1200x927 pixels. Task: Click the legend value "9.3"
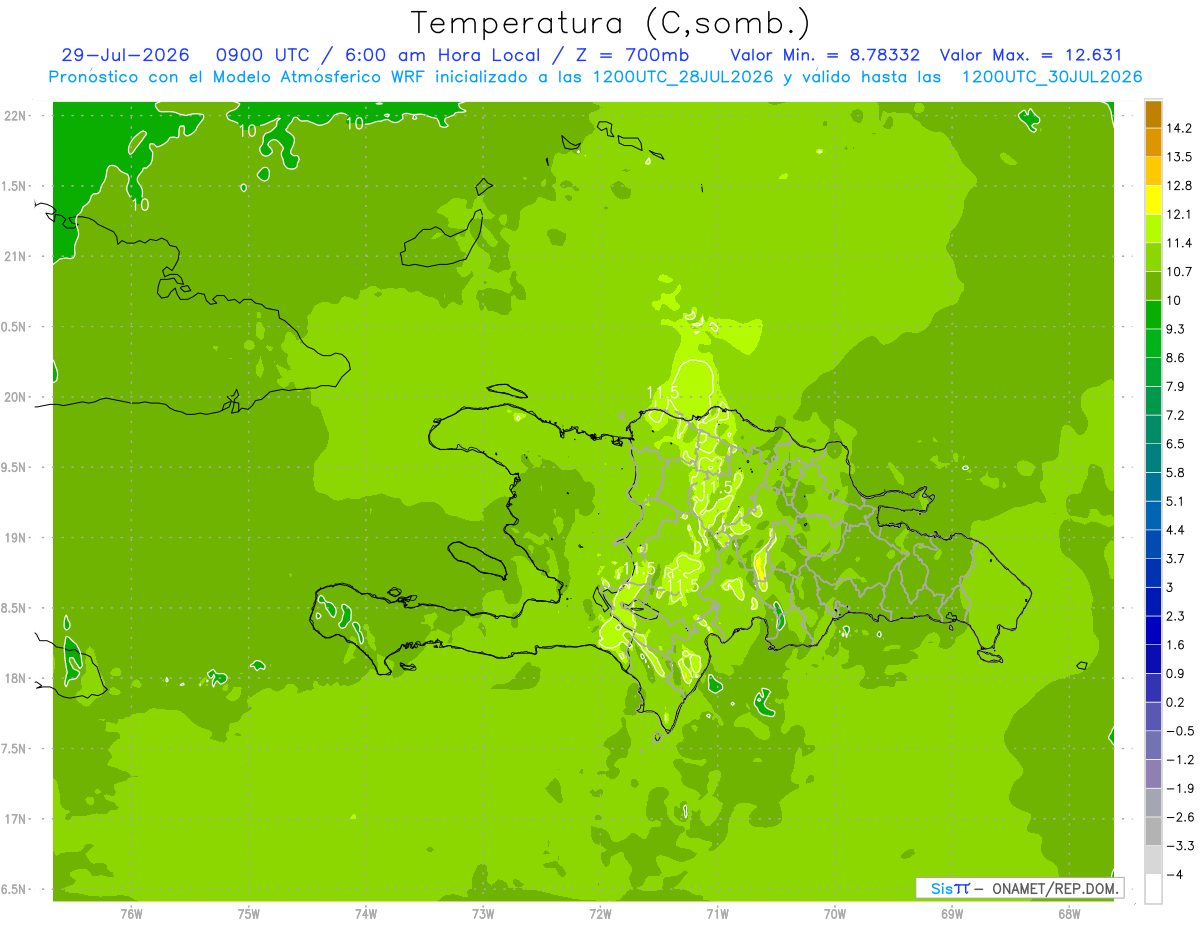tap(1176, 329)
